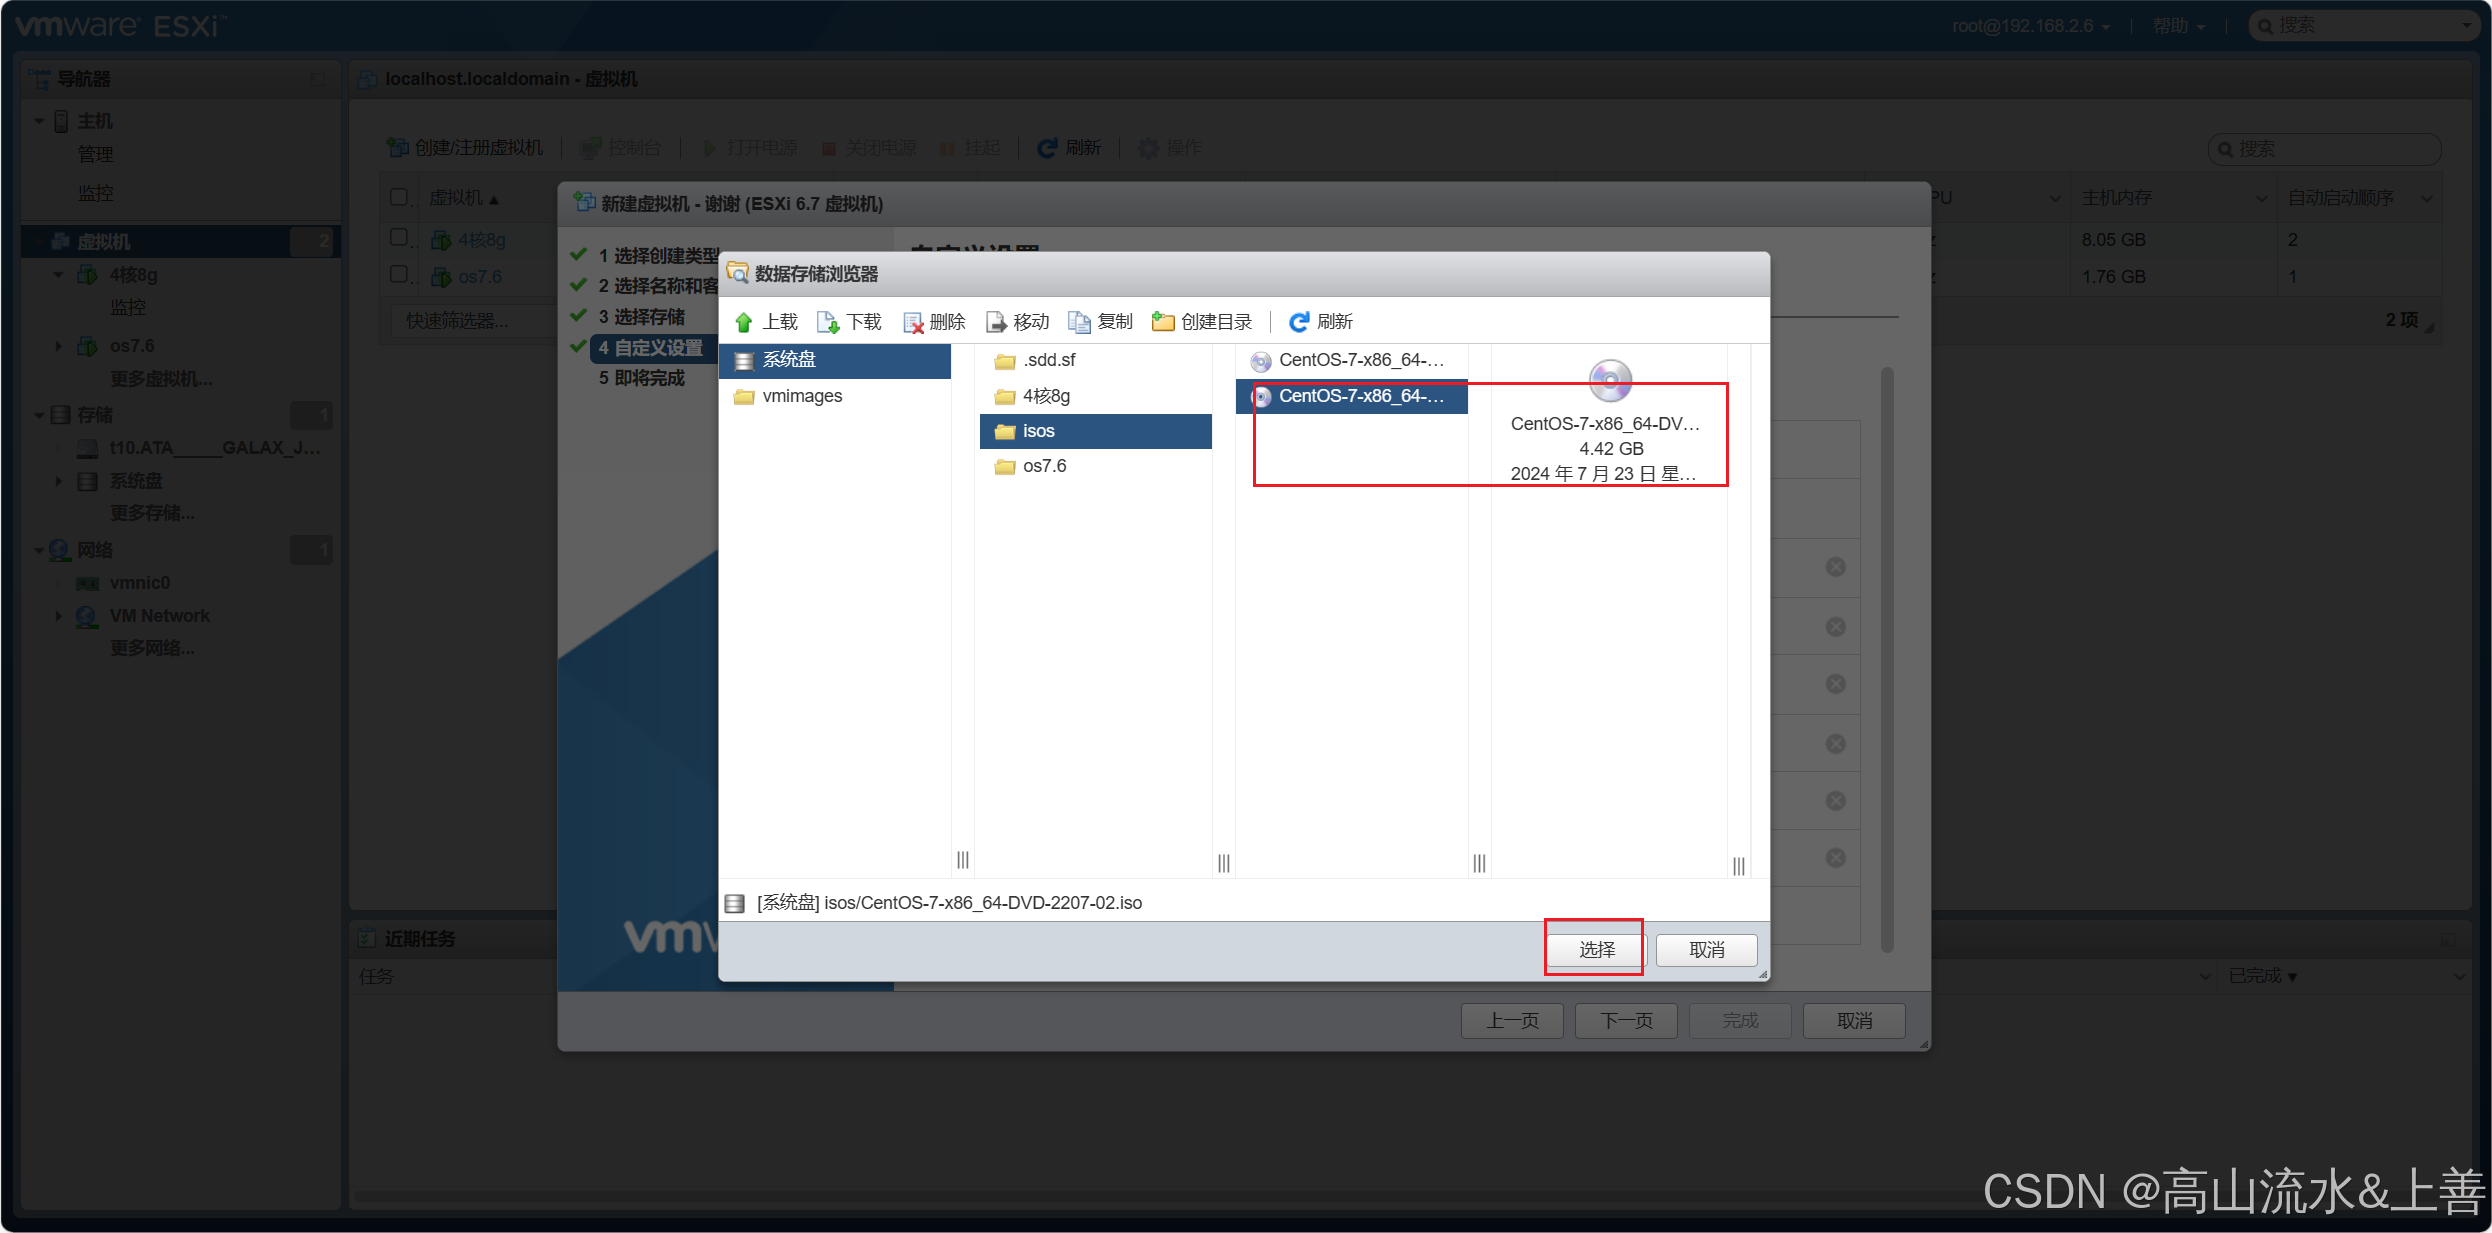The height and width of the screenshot is (1233, 2492).
Task: Select 监控 under the host in navigator
Action: point(95,193)
